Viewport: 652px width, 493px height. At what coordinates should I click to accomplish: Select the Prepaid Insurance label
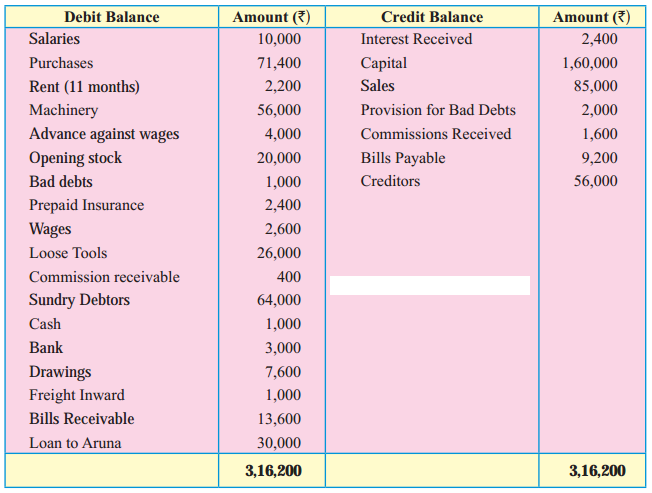click(86, 206)
